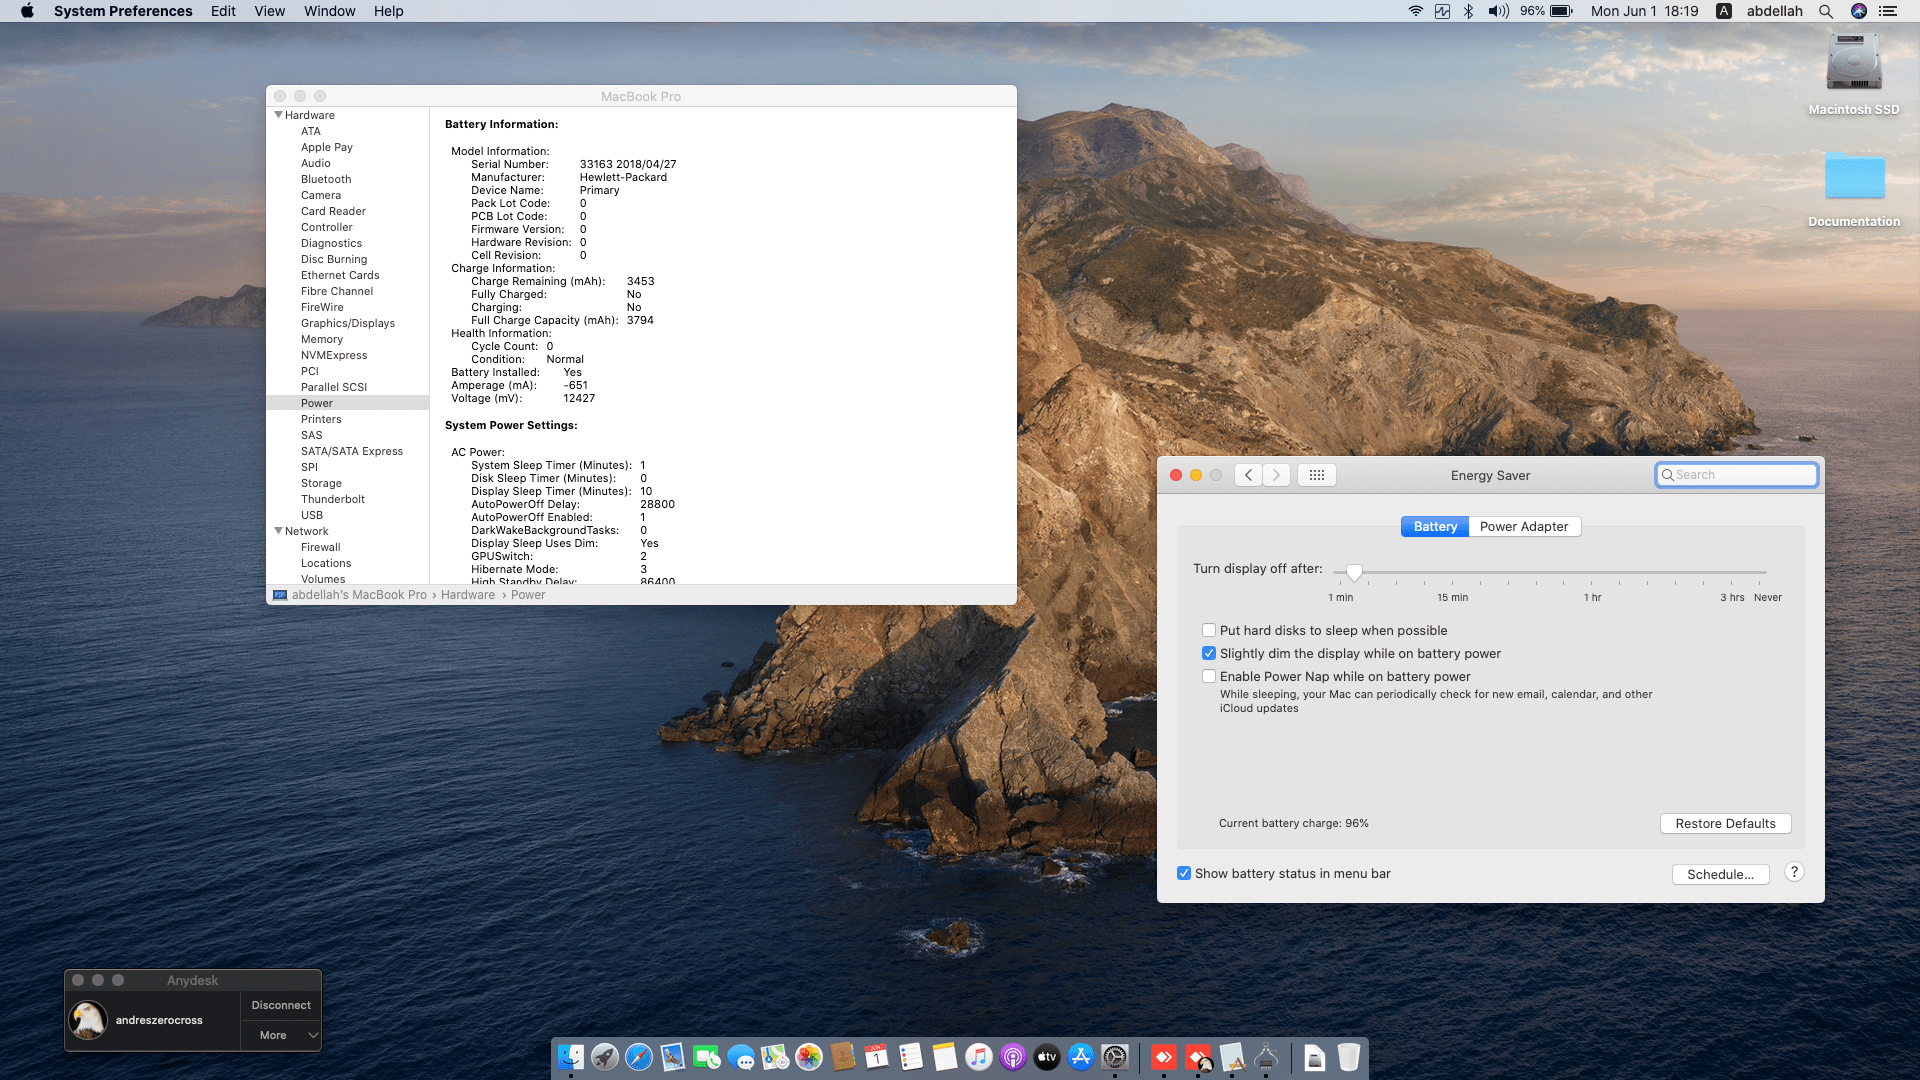This screenshot has height=1080, width=1920.
Task: Click the Restore Defaults button
Action: pyautogui.click(x=1725, y=823)
